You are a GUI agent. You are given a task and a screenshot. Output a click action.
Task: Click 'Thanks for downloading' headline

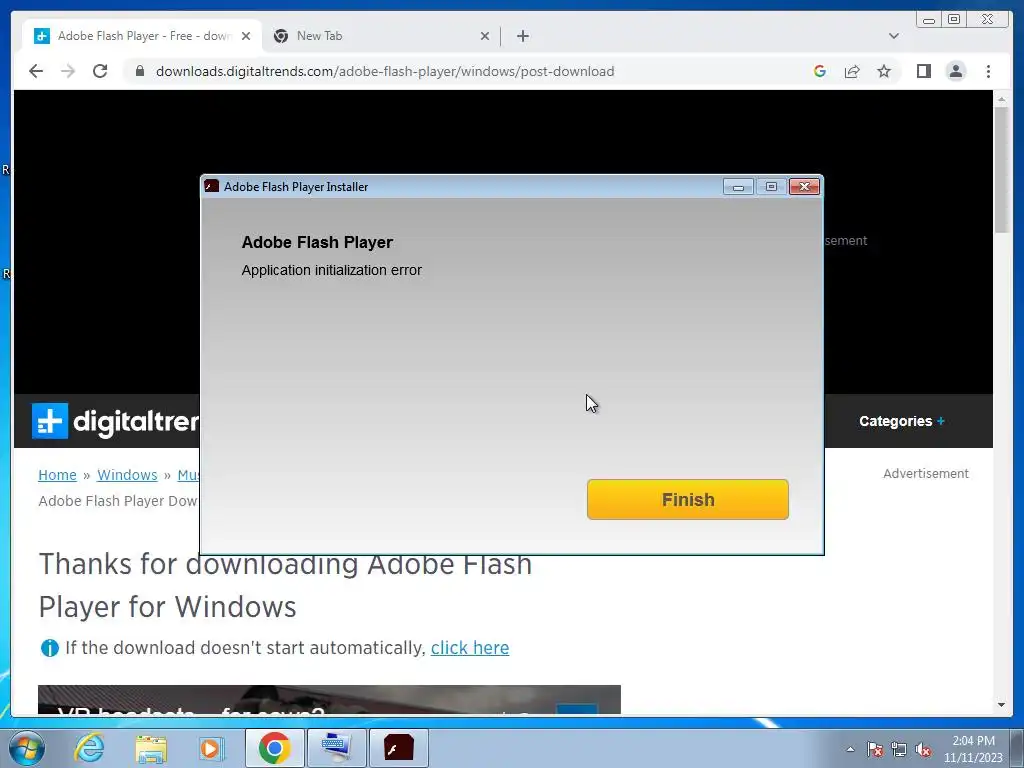coord(285,585)
